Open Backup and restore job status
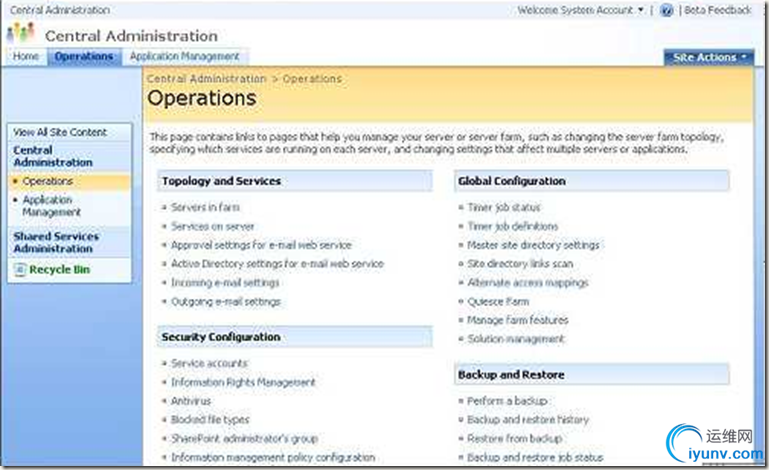769x470 pixels. [x=535, y=457]
